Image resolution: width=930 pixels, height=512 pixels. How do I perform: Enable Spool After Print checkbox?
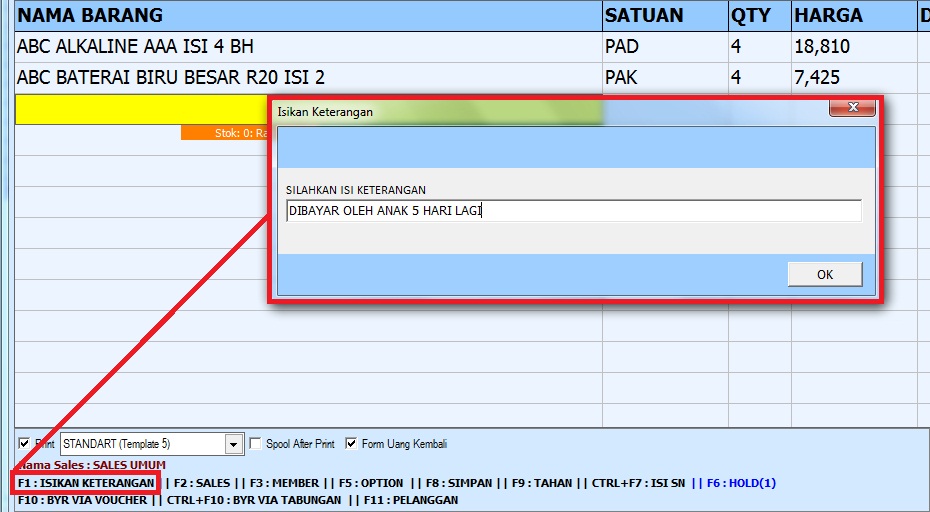(256, 444)
